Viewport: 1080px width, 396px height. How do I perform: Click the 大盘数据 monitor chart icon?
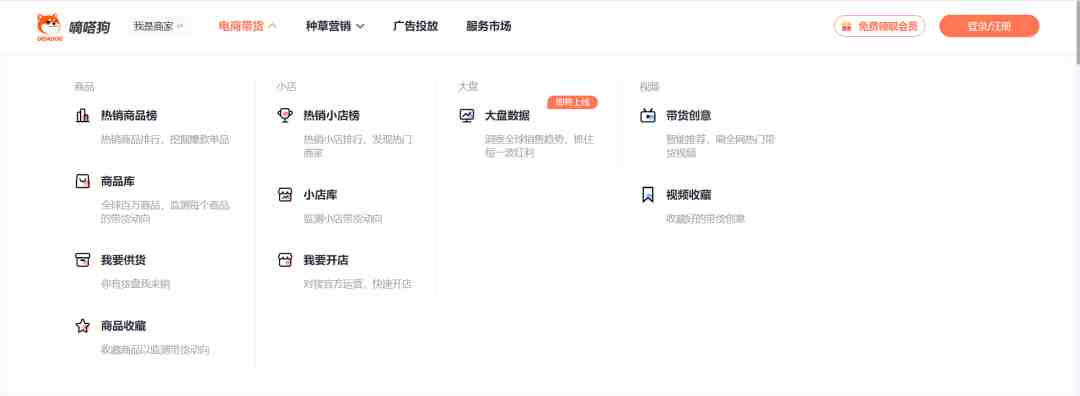(x=467, y=116)
